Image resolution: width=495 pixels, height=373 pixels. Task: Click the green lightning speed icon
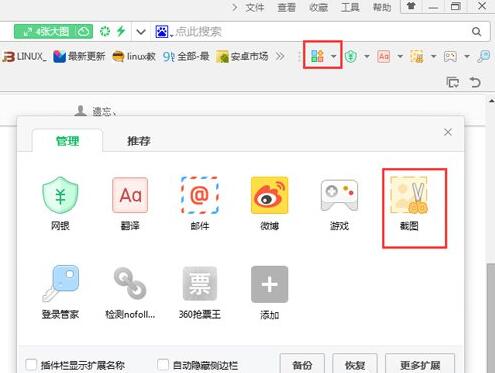121,31
